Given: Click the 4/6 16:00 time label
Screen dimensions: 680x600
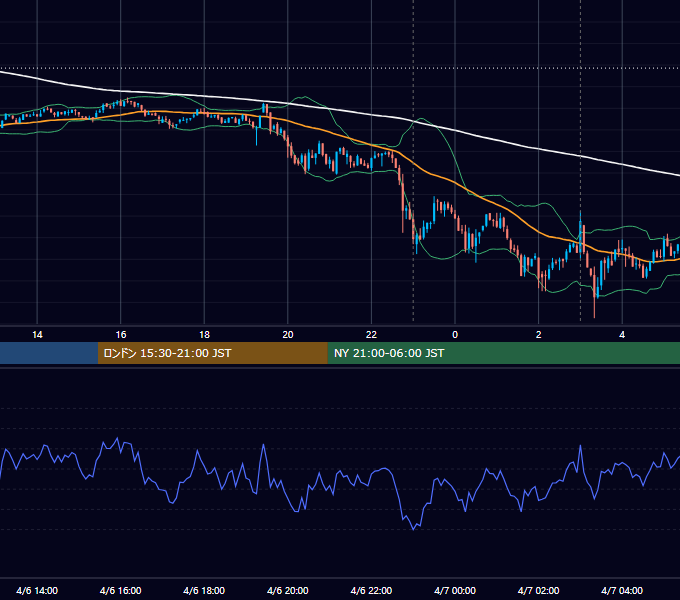Looking at the screenshot, I should coord(121,590).
